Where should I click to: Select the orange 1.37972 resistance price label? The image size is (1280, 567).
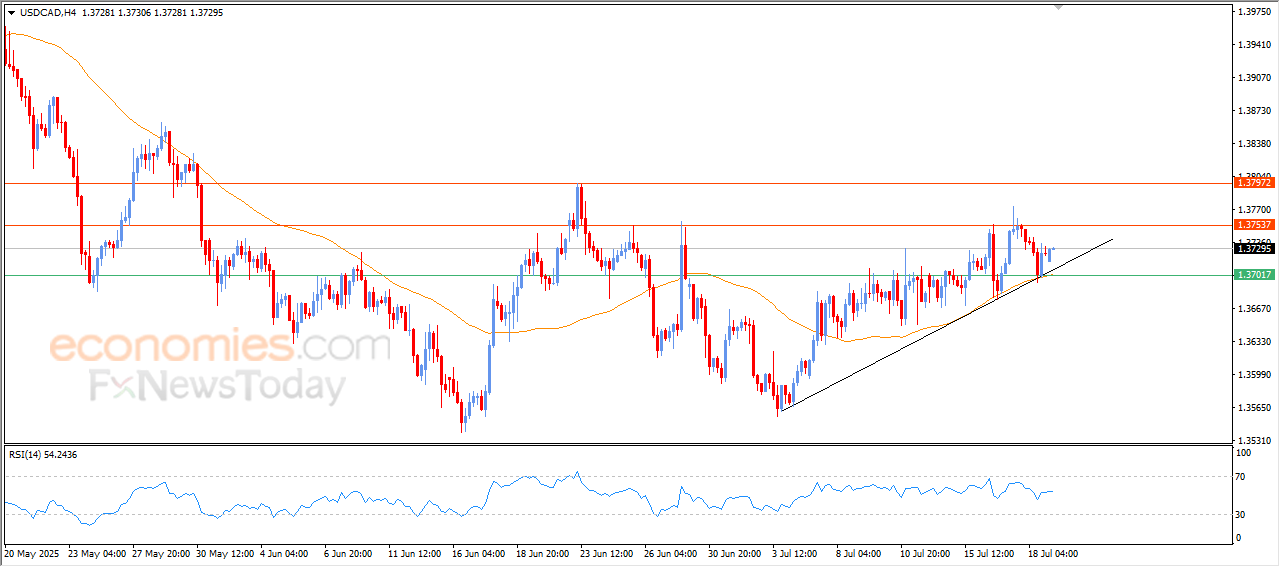(x=1253, y=183)
